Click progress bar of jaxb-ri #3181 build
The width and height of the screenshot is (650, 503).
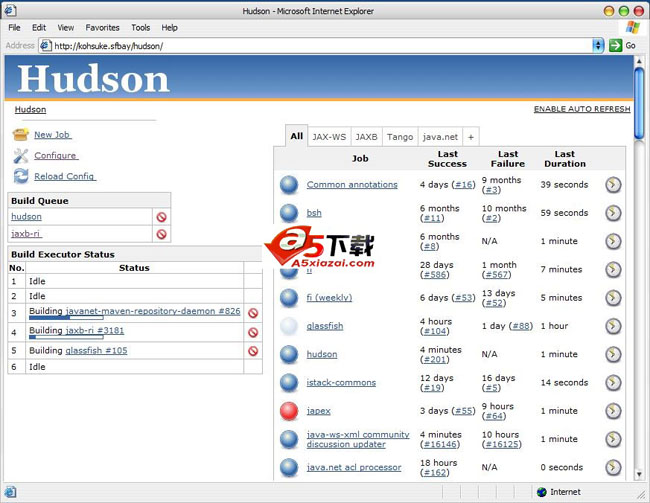tap(66, 337)
